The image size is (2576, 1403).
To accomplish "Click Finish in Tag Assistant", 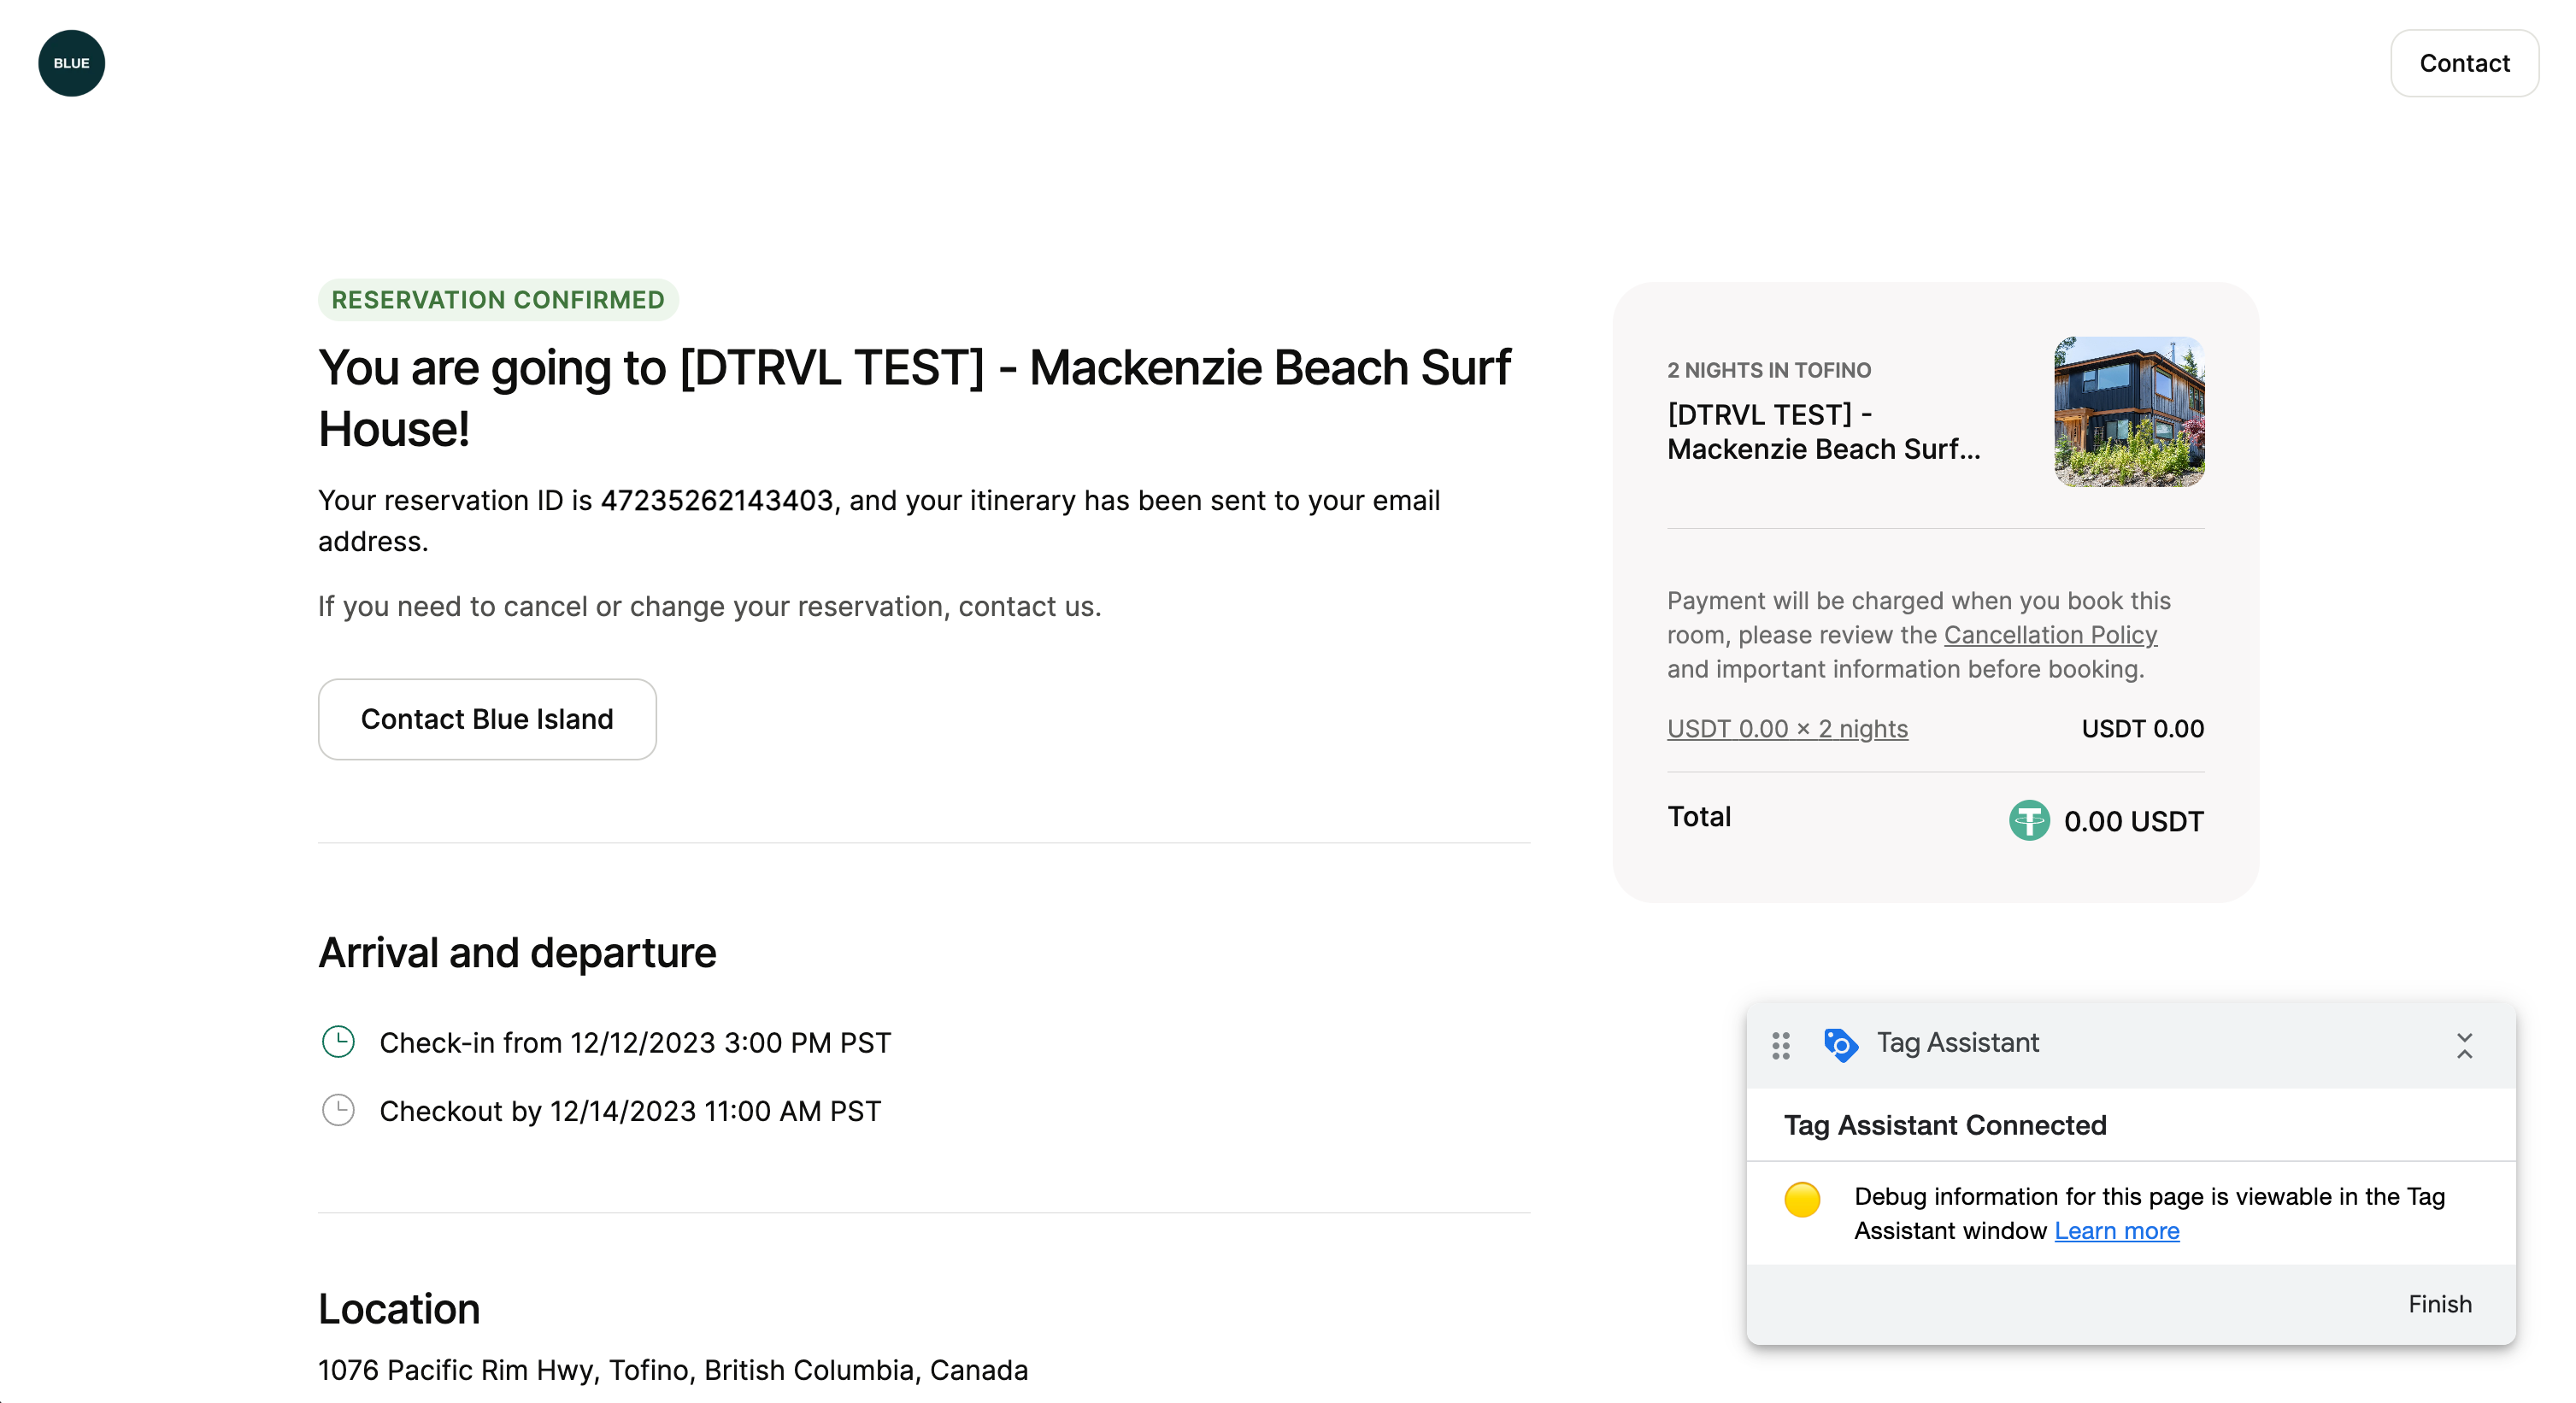I will click(2440, 1303).
